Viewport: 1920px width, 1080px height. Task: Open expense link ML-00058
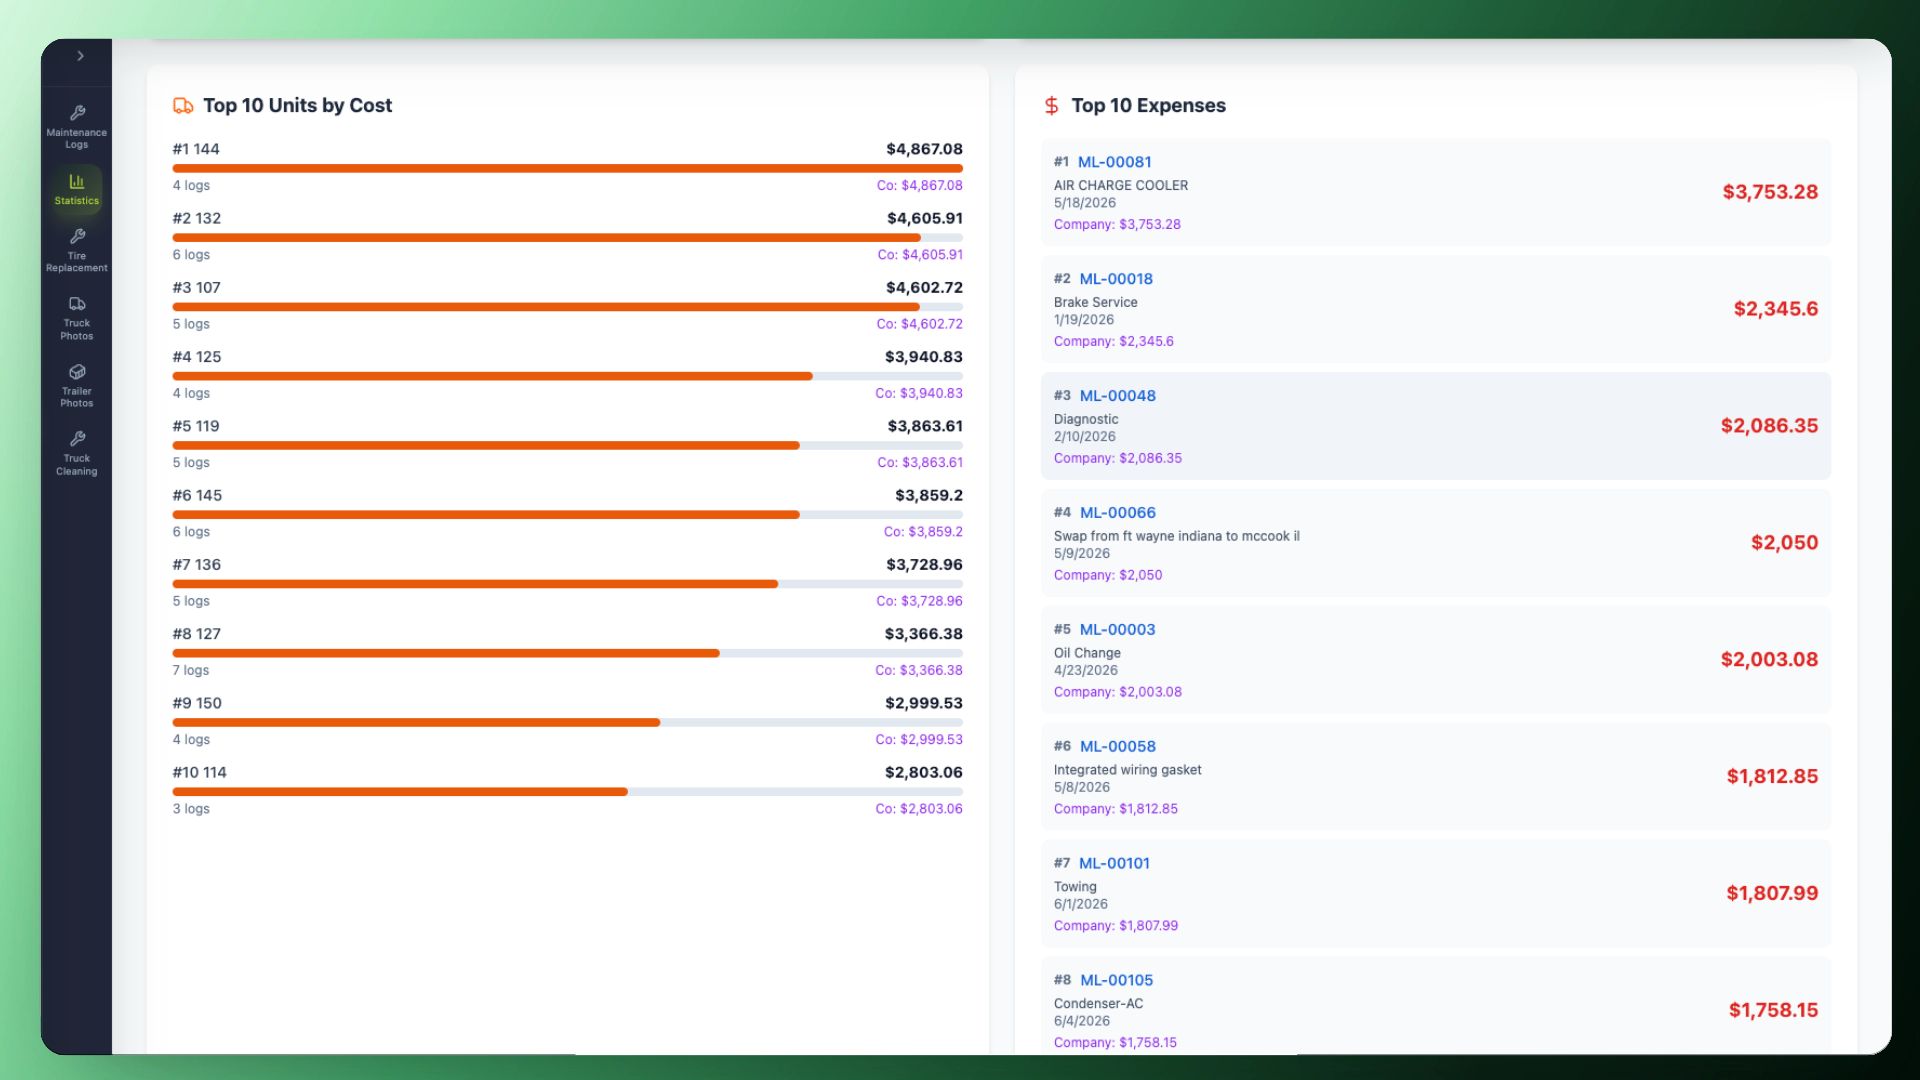[x=1117, y=747]
